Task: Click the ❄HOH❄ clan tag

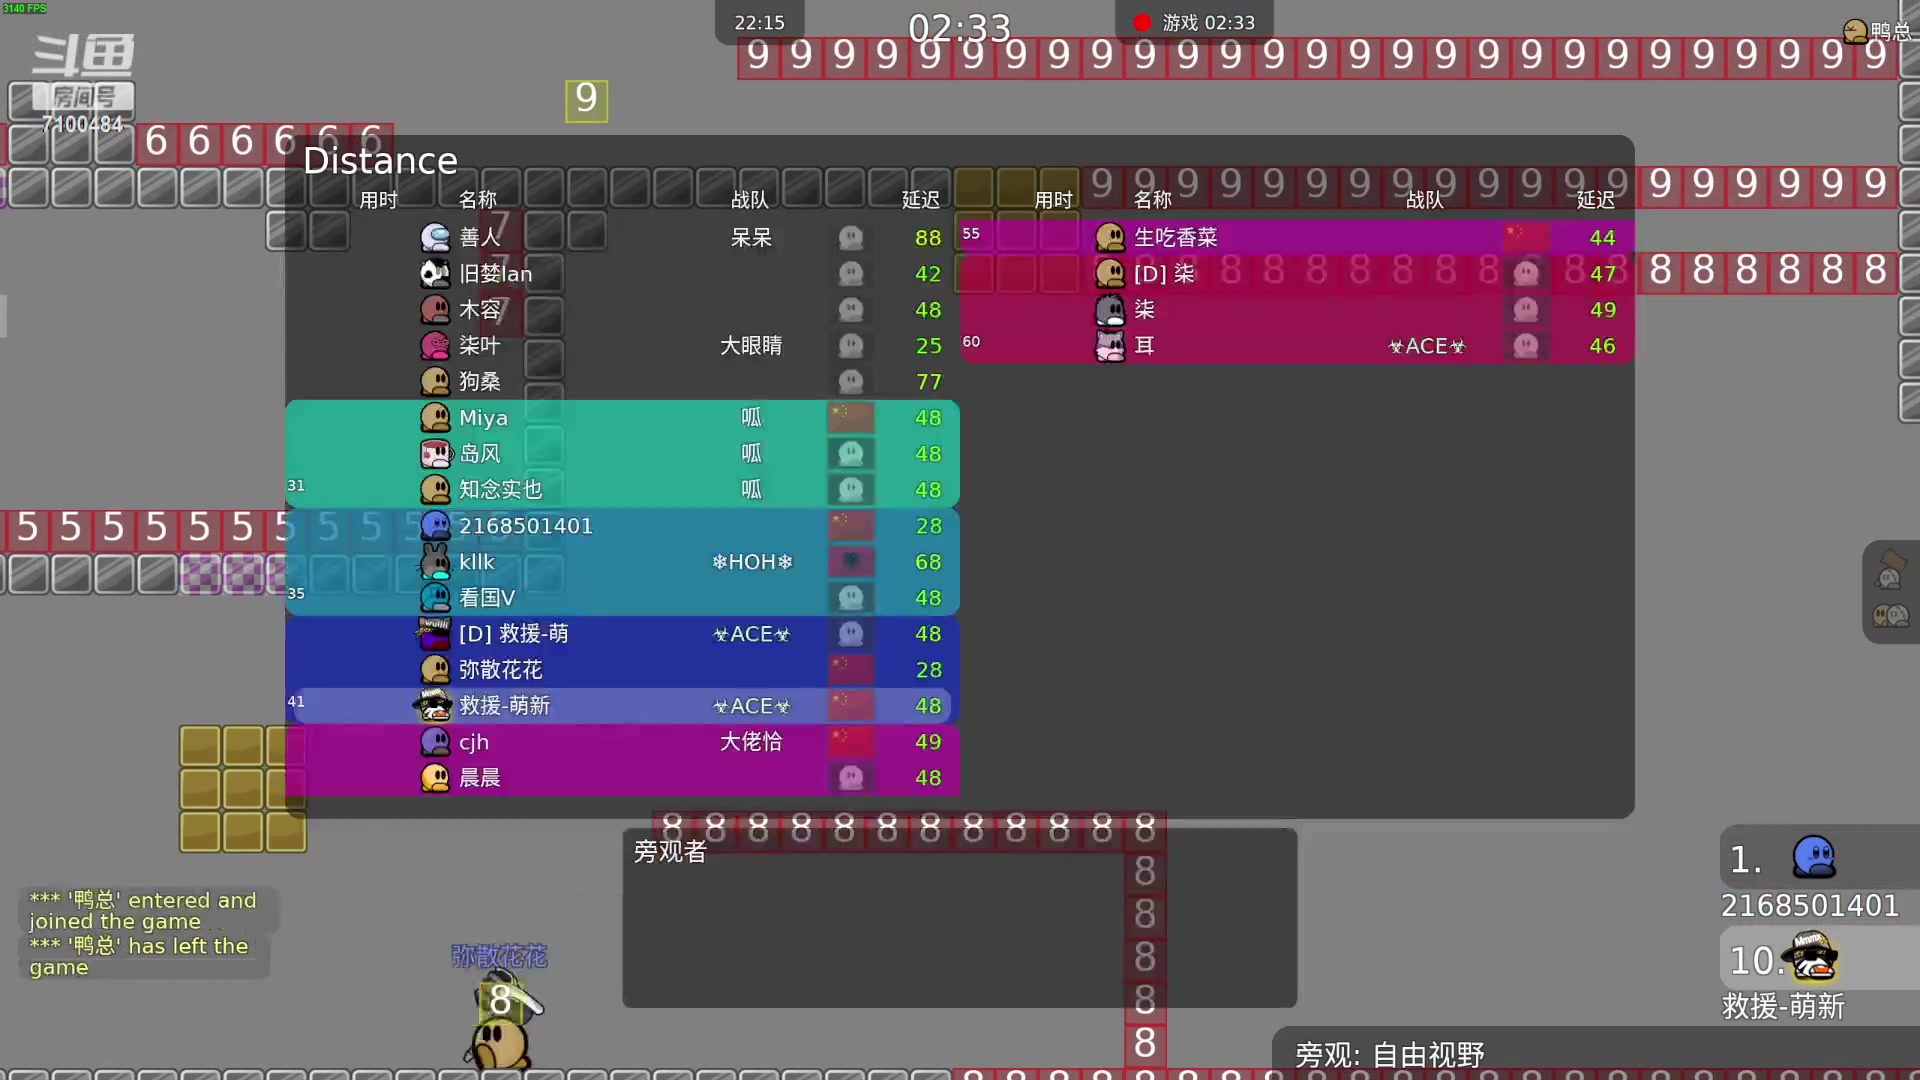Action: (752, 561)
